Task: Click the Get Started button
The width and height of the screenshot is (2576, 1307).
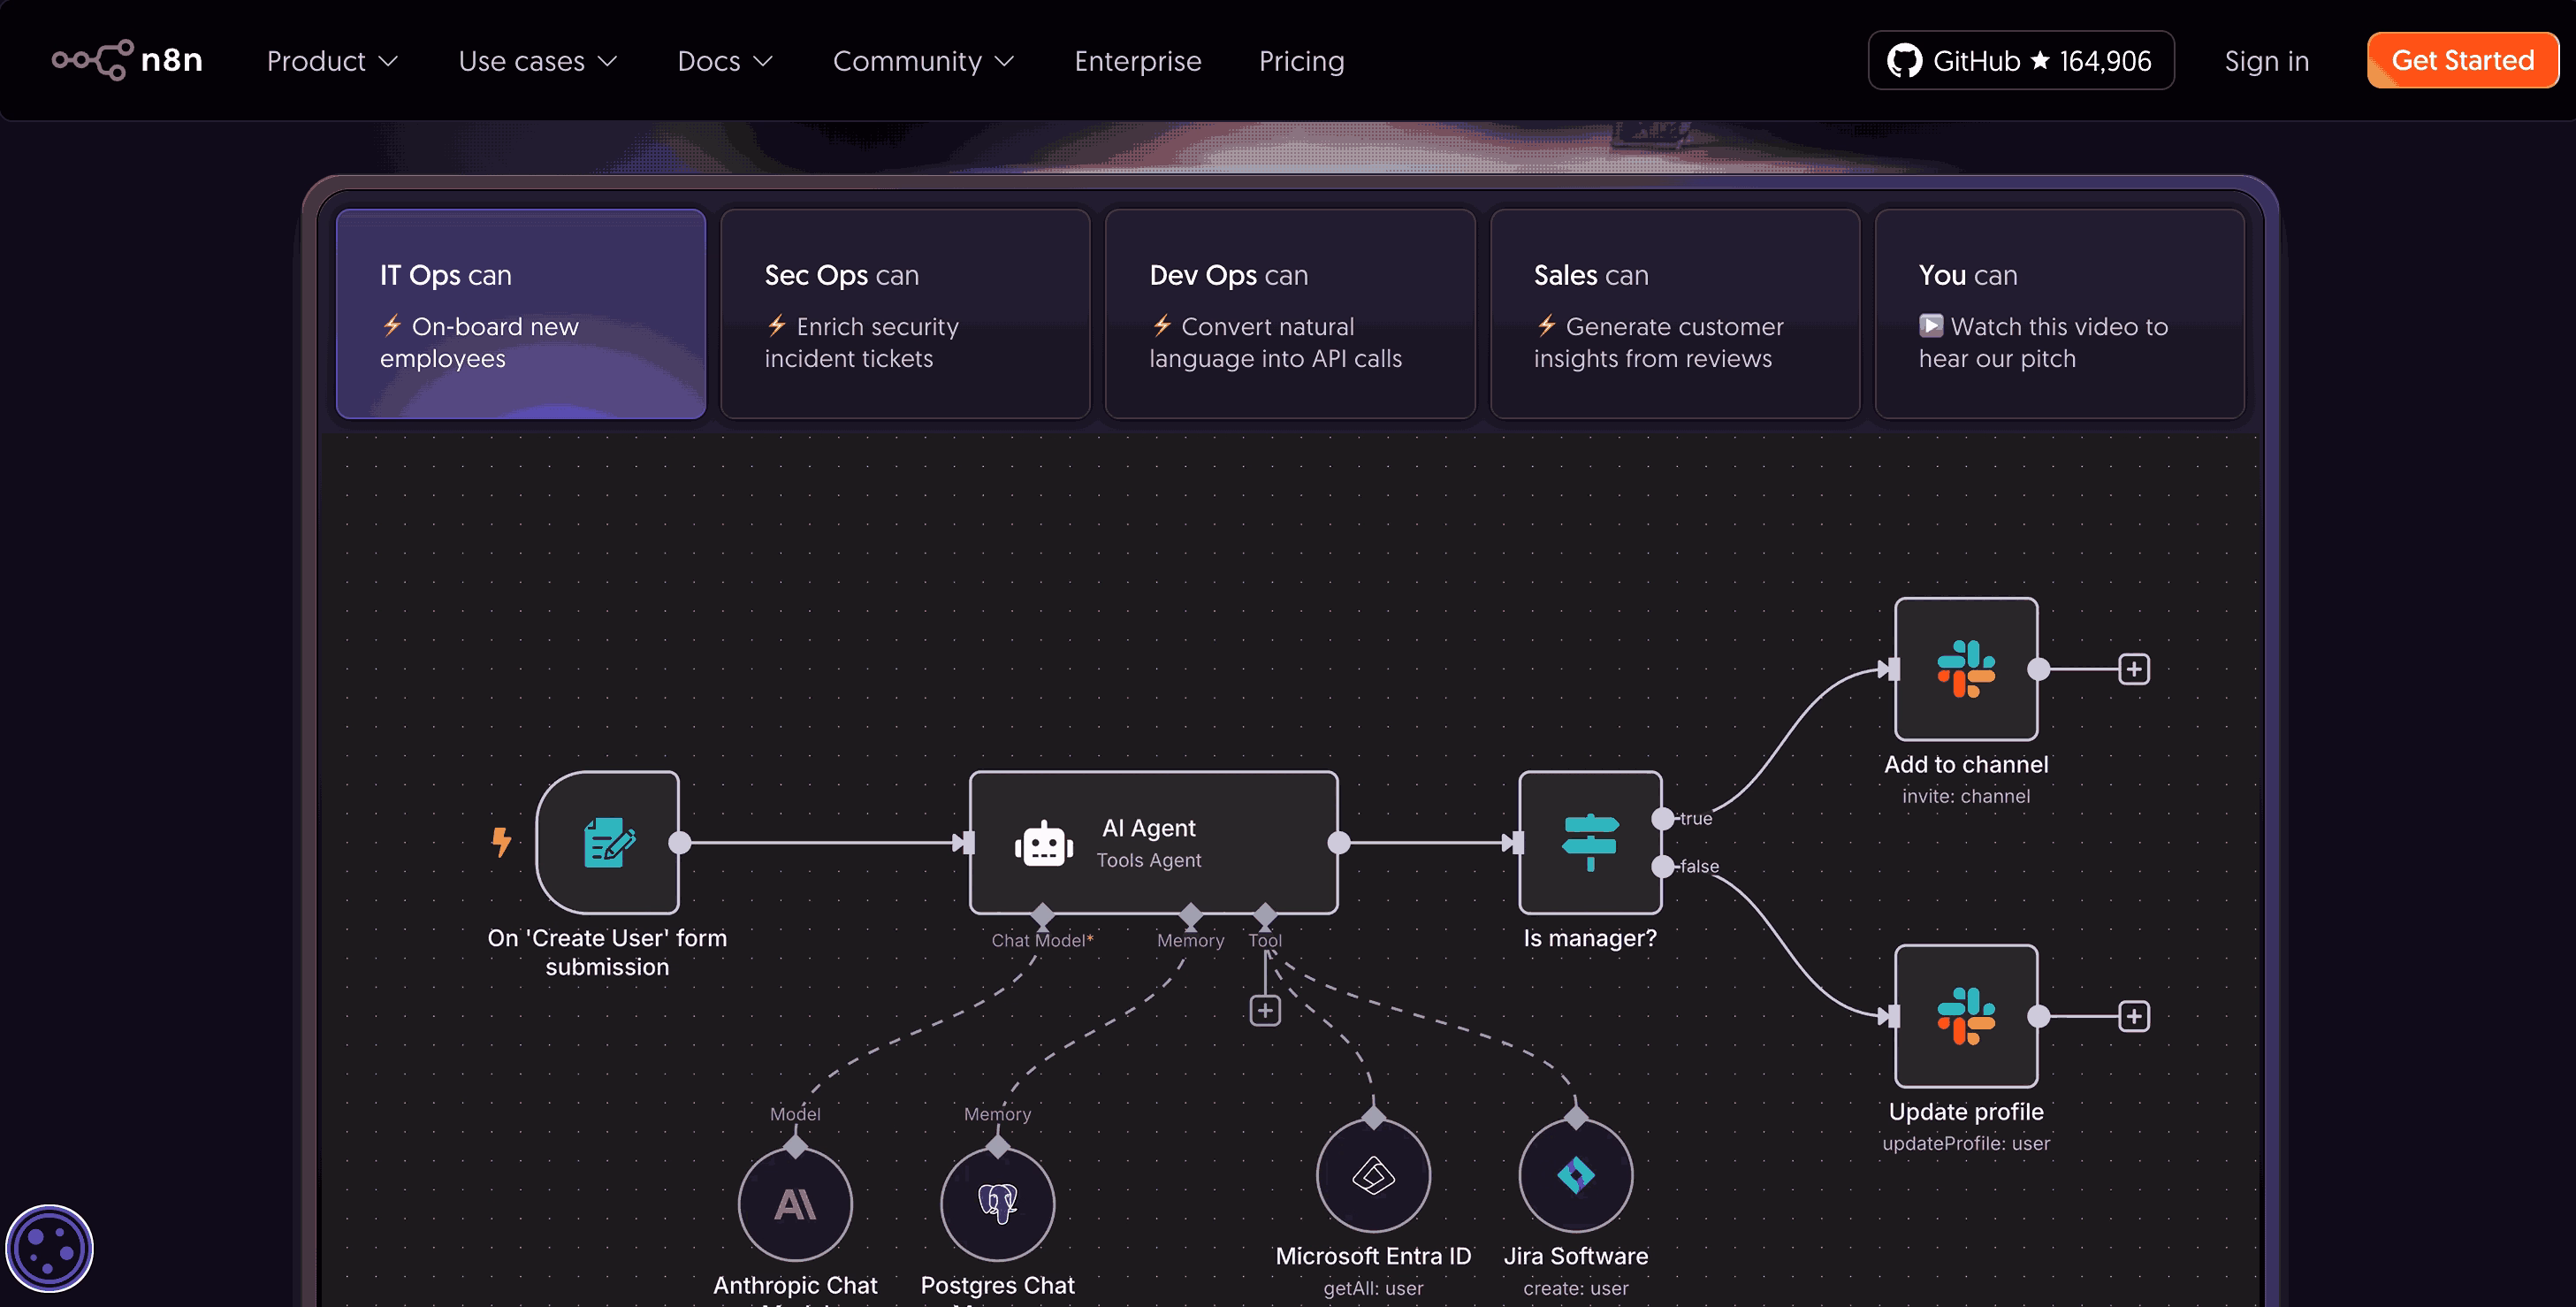Action: (x=2461, y=60)
